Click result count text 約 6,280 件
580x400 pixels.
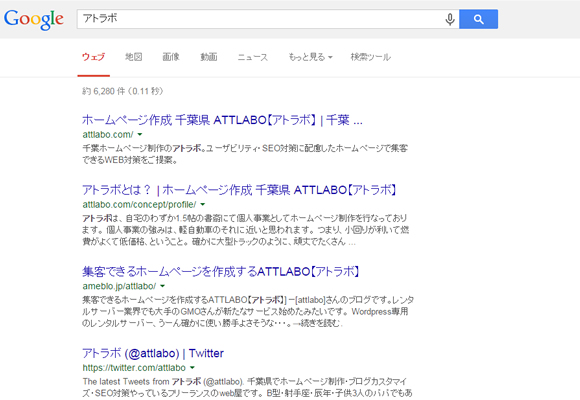pyautogui.click(x=122, y=91)
